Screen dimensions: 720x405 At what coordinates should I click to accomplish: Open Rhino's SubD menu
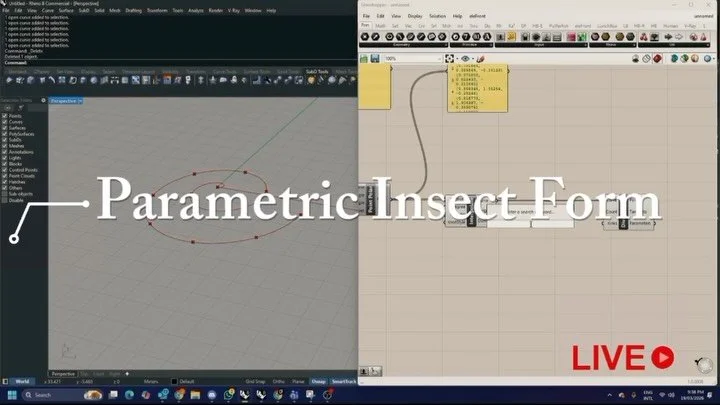pos(84,10)
